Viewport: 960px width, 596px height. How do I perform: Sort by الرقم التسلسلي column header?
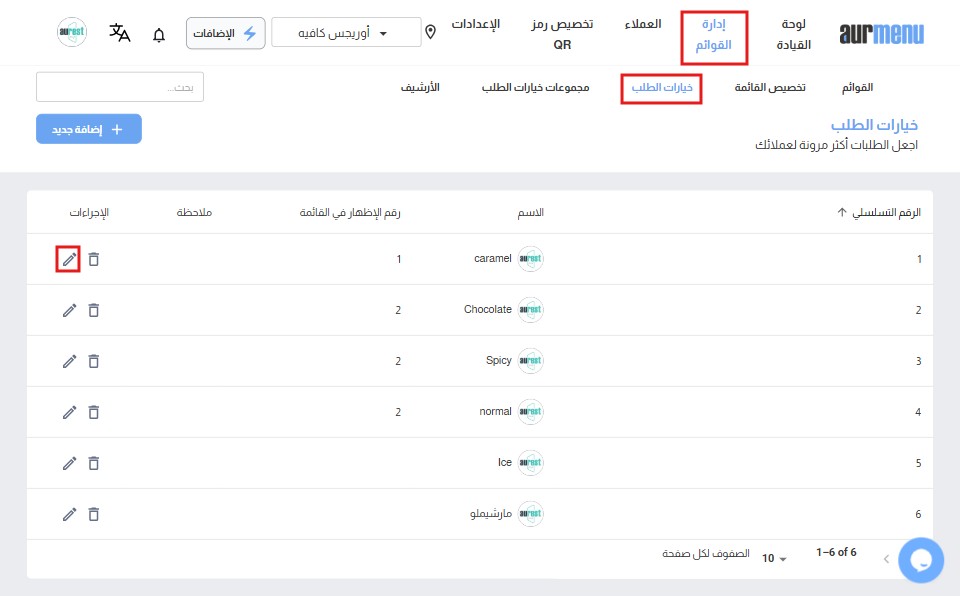(x=877, y=212)
